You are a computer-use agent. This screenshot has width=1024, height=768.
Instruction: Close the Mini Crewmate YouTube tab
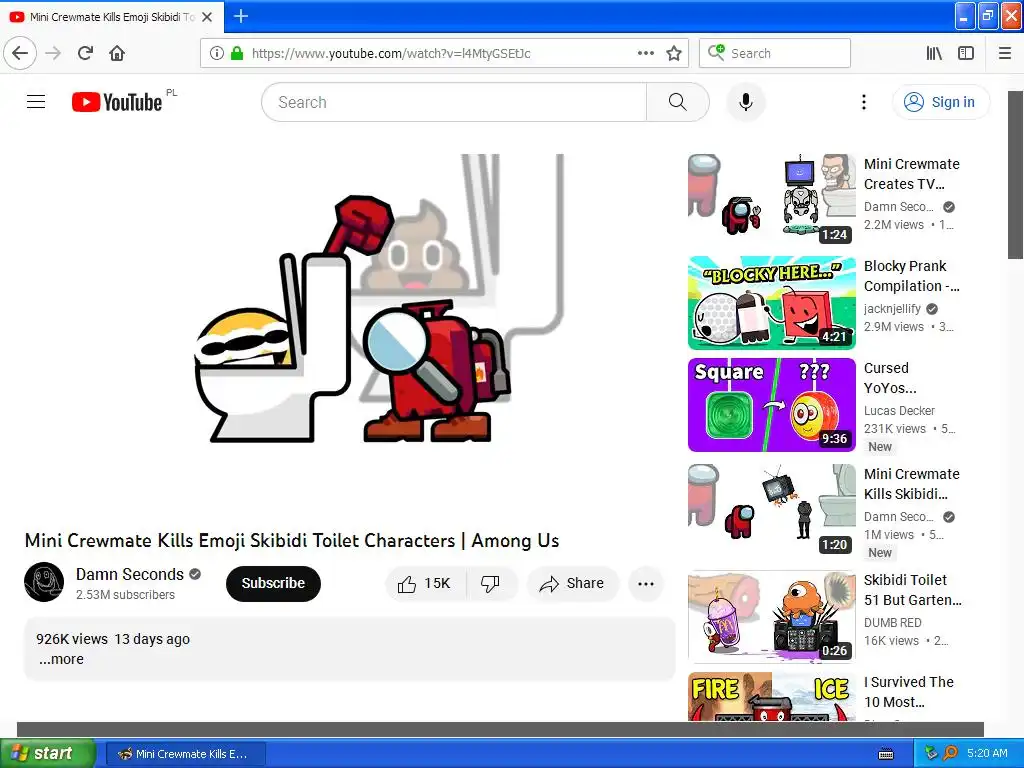[x=207, y=17]
